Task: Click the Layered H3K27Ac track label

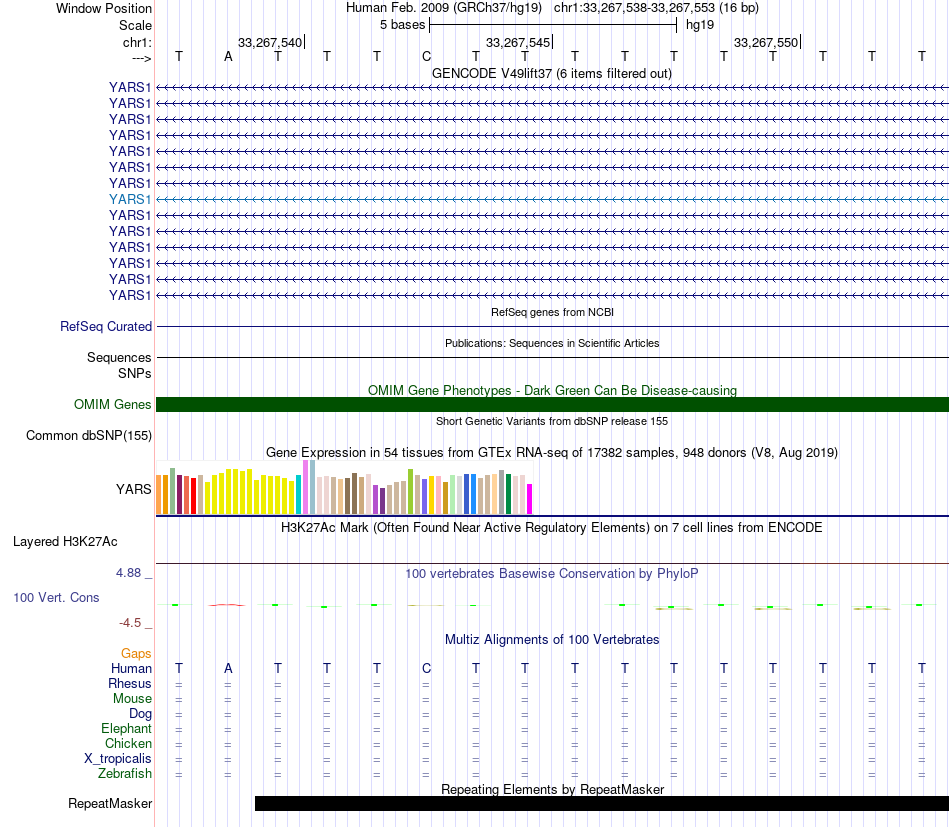Action: [x=65, y=542]
